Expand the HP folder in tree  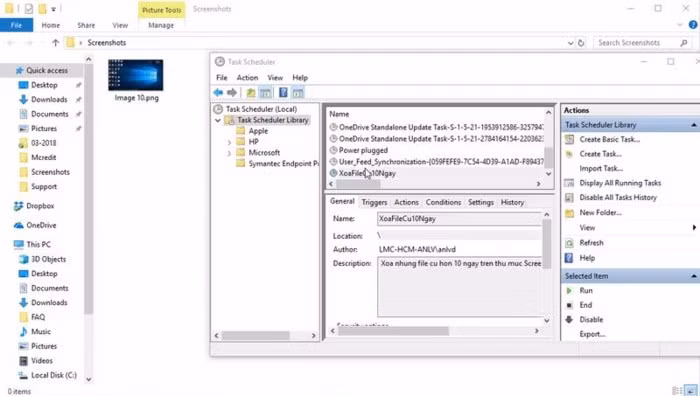(x=229, y=142)
